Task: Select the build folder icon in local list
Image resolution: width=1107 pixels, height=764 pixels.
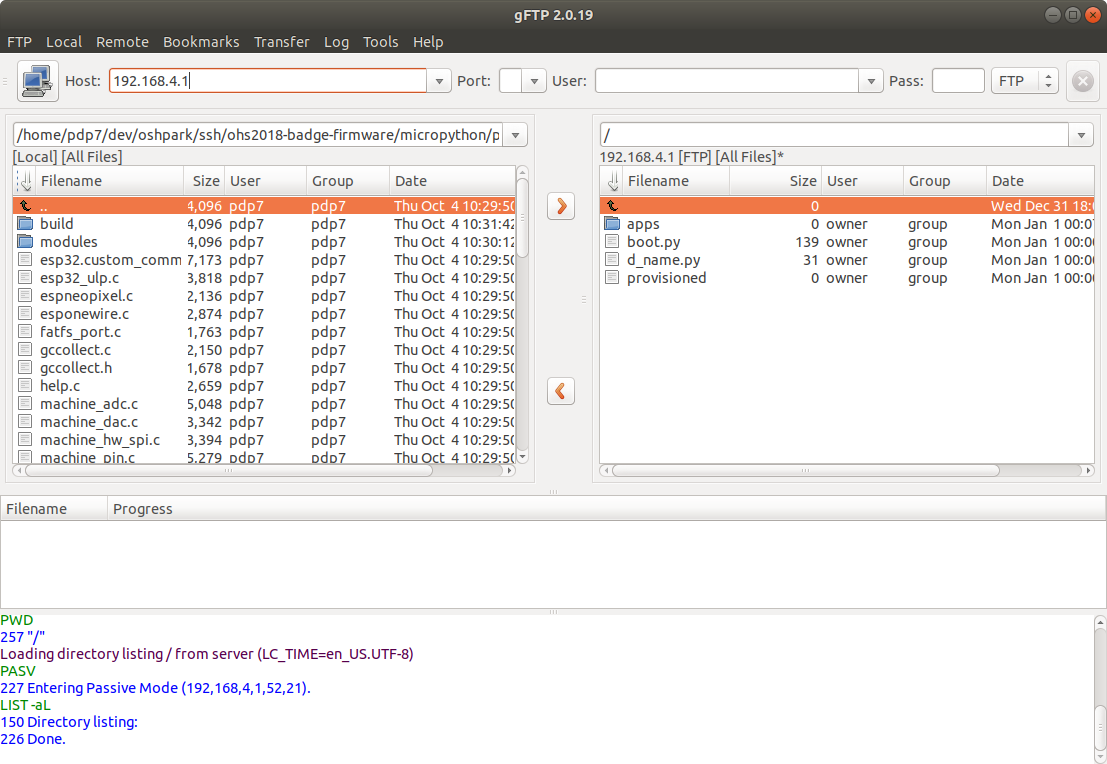Action: pyautogui.click(x=25, y=224)
